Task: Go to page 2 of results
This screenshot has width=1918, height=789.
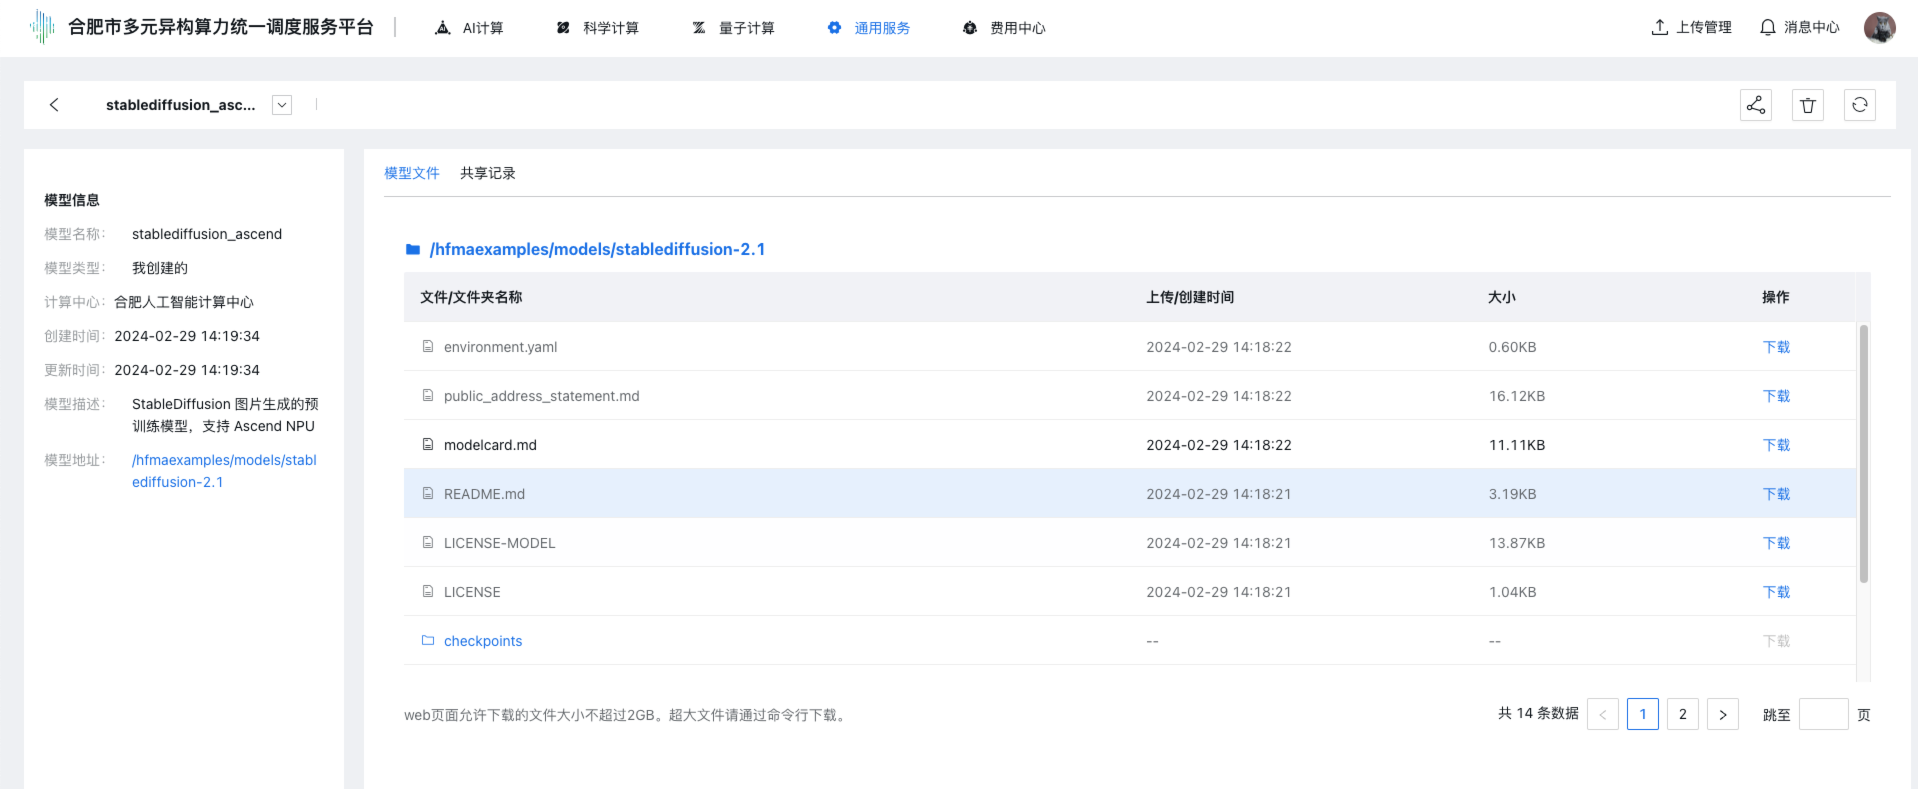Action: tap(1682, 714)
